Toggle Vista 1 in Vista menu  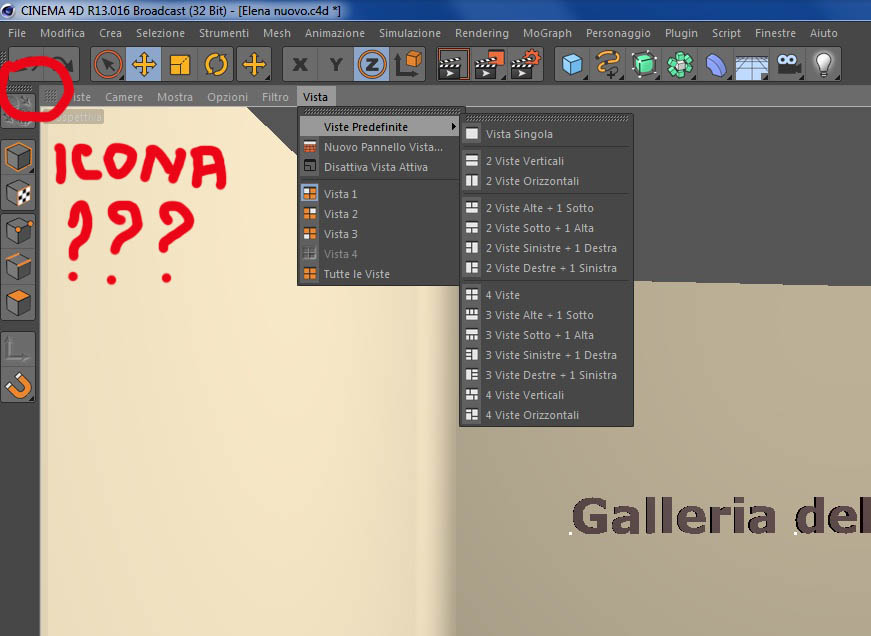pyautogui.click(x=379, y=193)
